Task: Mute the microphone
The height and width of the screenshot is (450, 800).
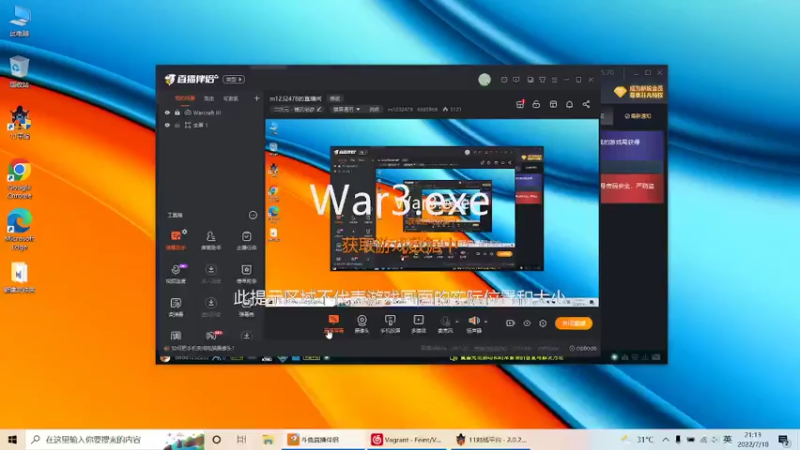Action: click(445, 323)
